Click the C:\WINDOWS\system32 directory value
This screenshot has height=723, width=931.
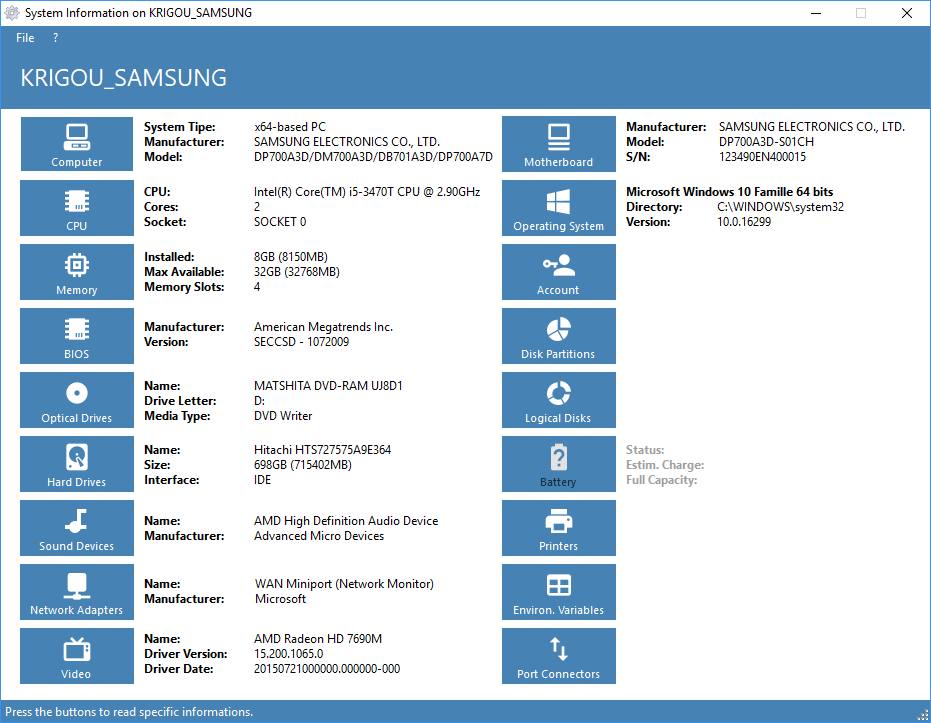tap(780, 207)
